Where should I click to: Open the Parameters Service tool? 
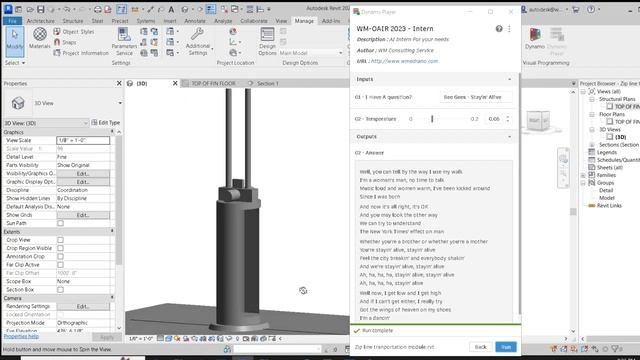(124, 42)
